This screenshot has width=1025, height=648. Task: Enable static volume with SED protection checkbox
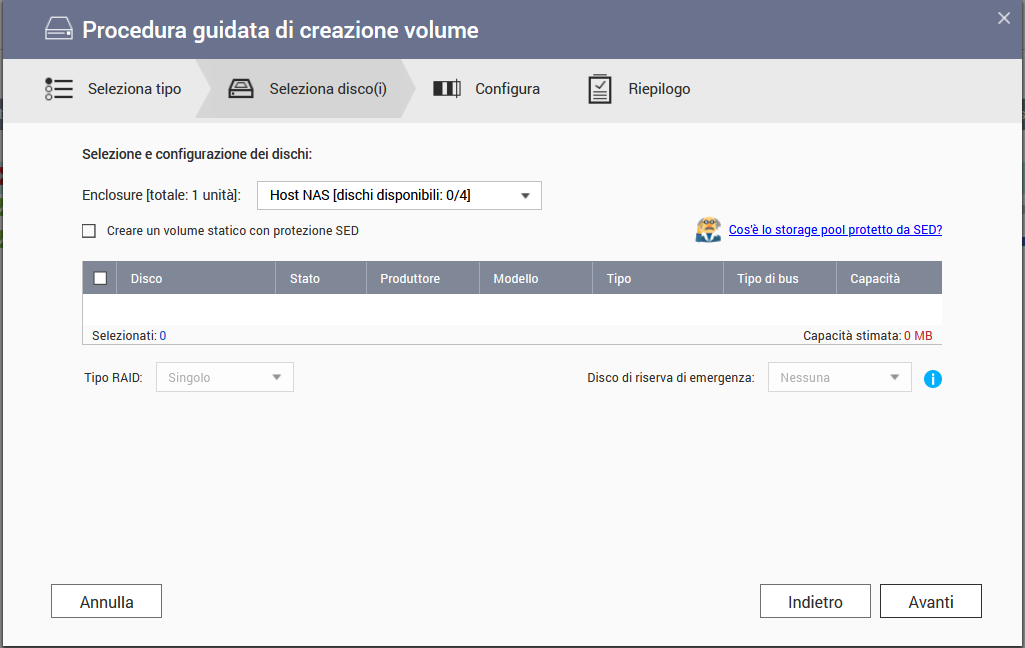pyautogui.click(x=89, y=231)
